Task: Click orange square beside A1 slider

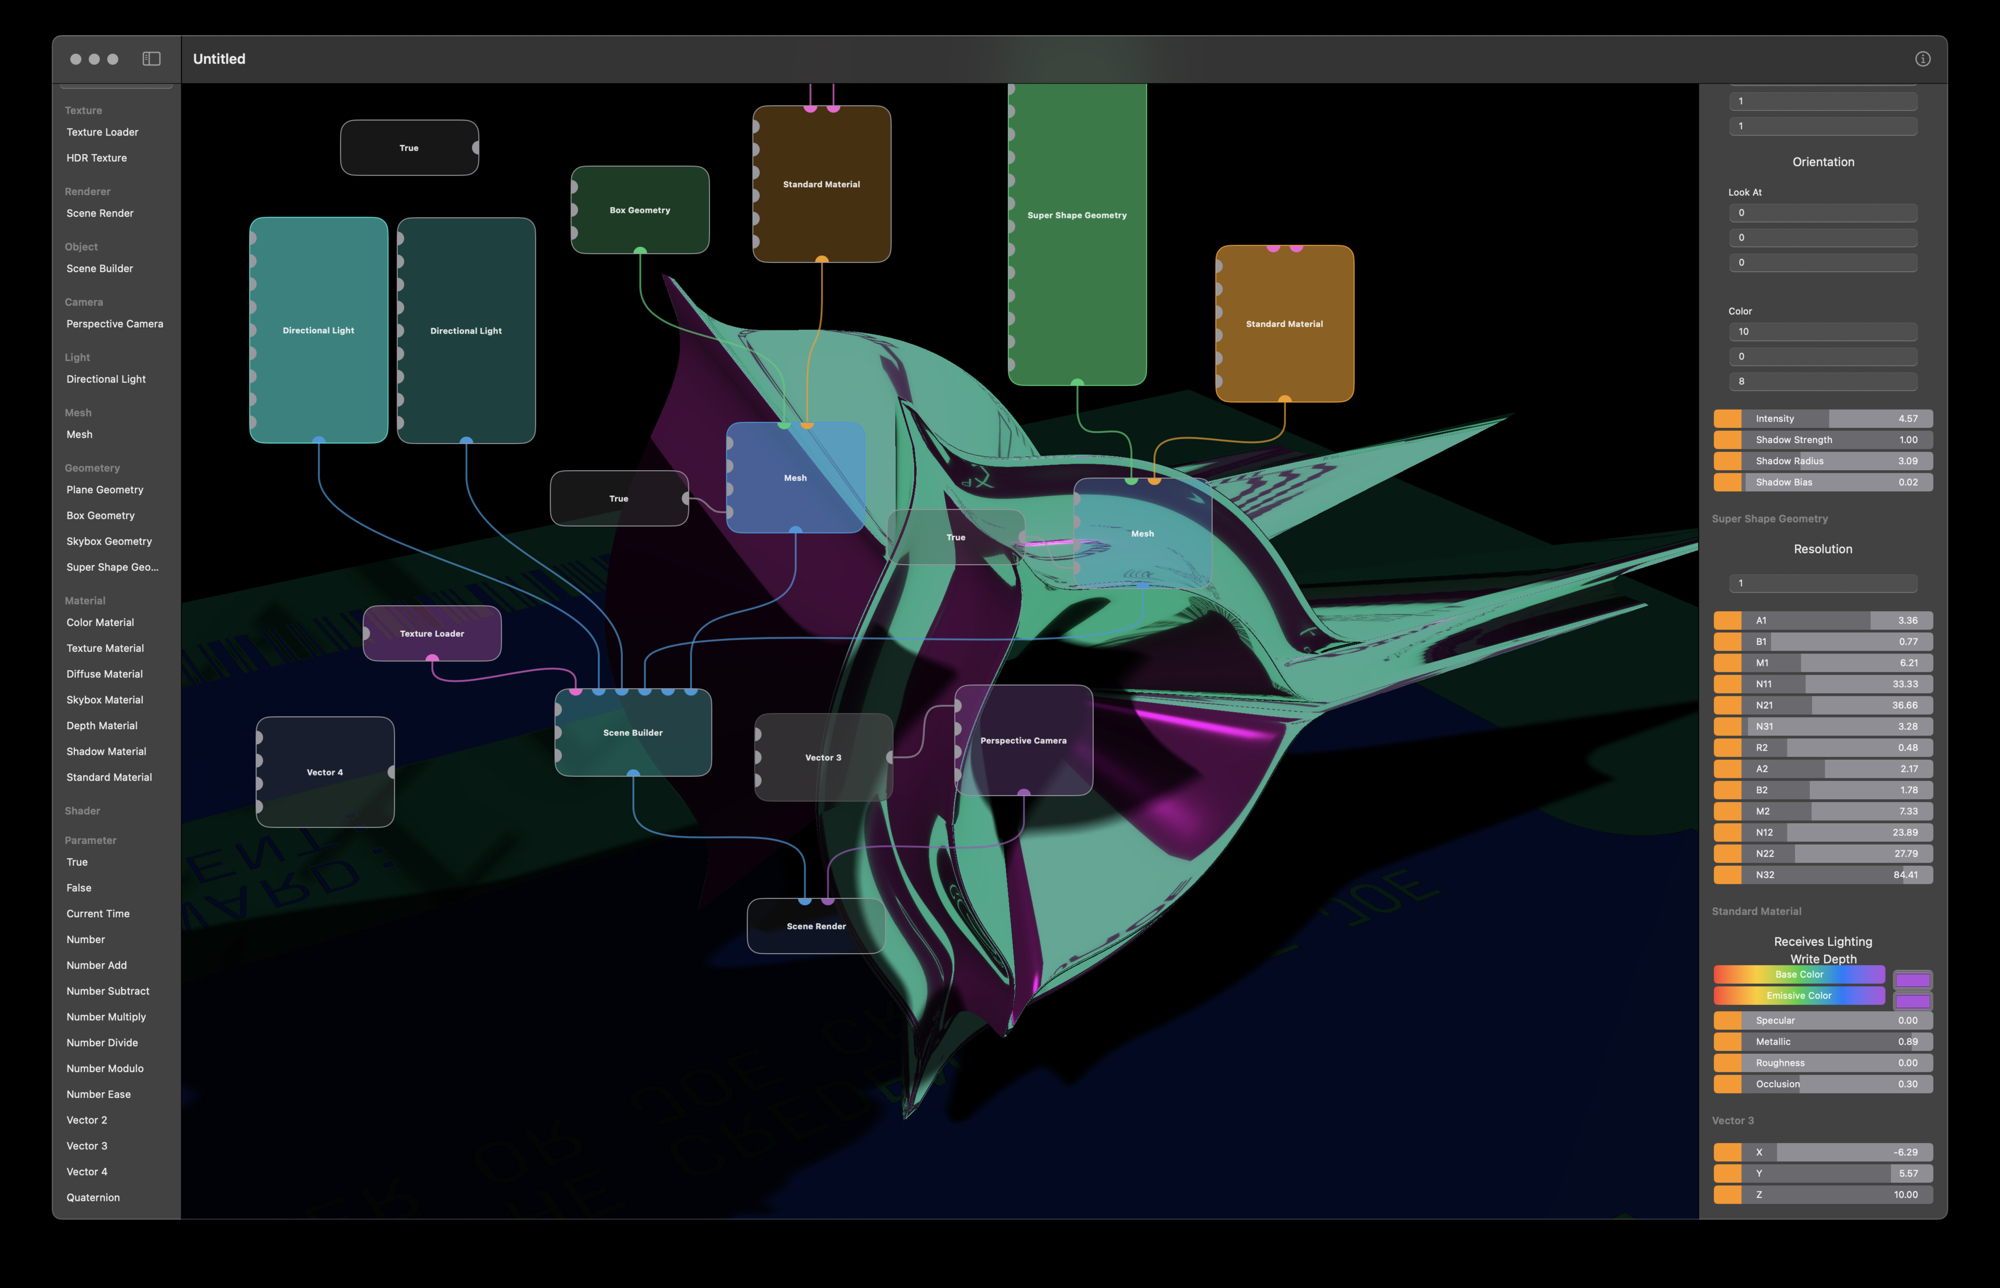Action: point(1727,620)
